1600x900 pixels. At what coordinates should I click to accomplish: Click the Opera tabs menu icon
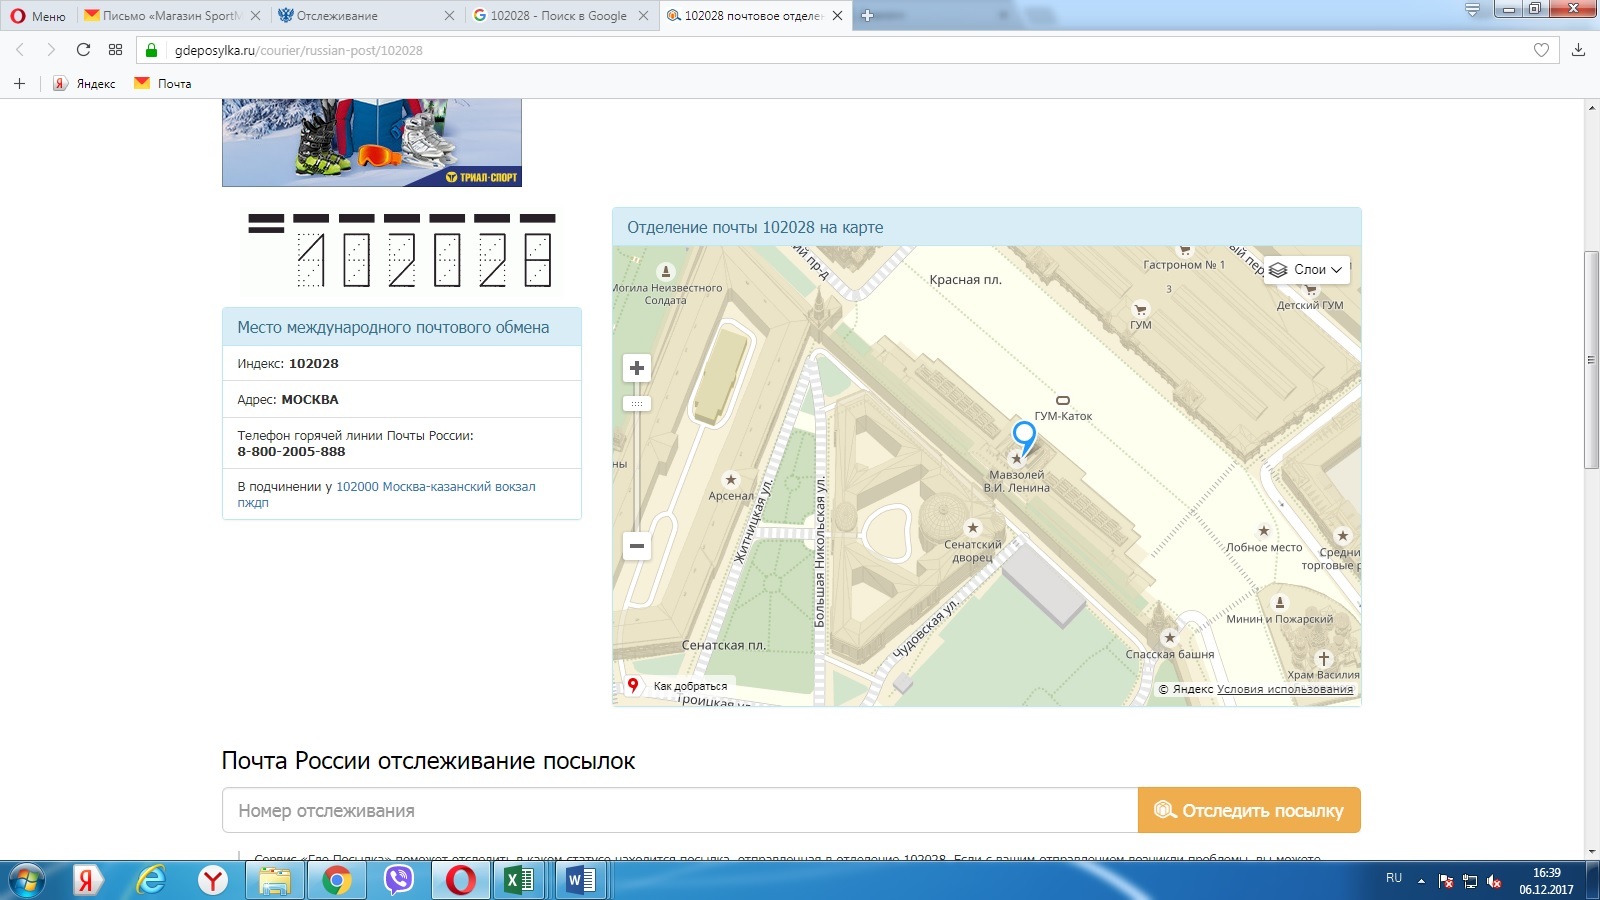1472,10
